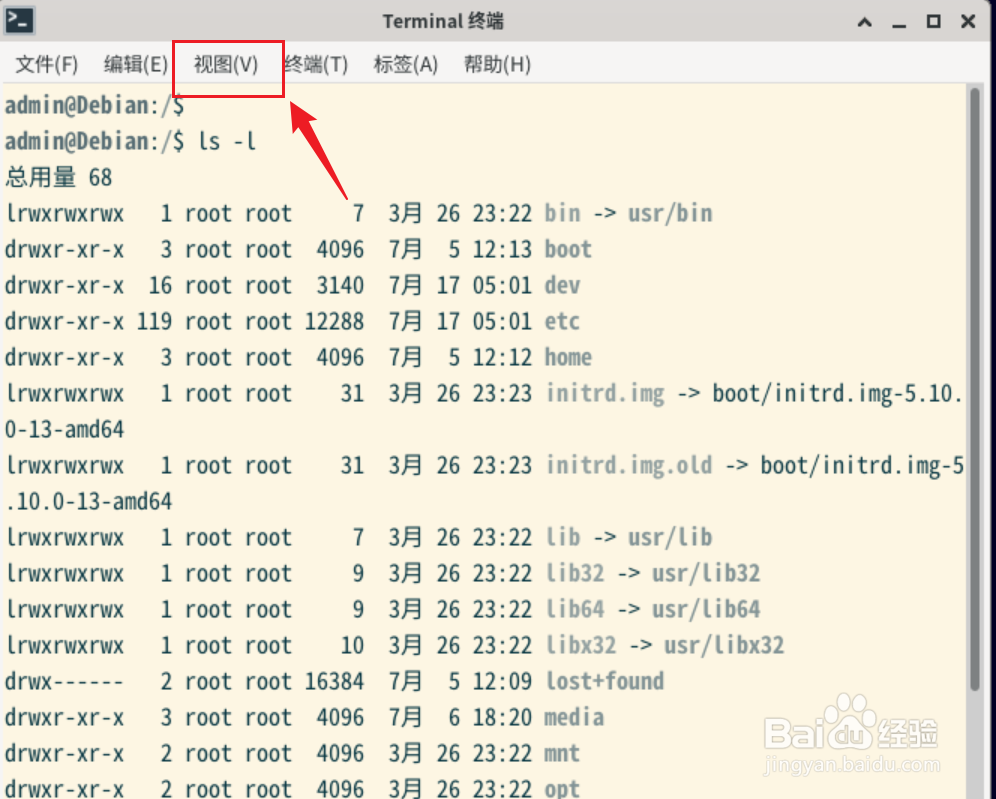Close the Terminal window

[x=969, y=21]
